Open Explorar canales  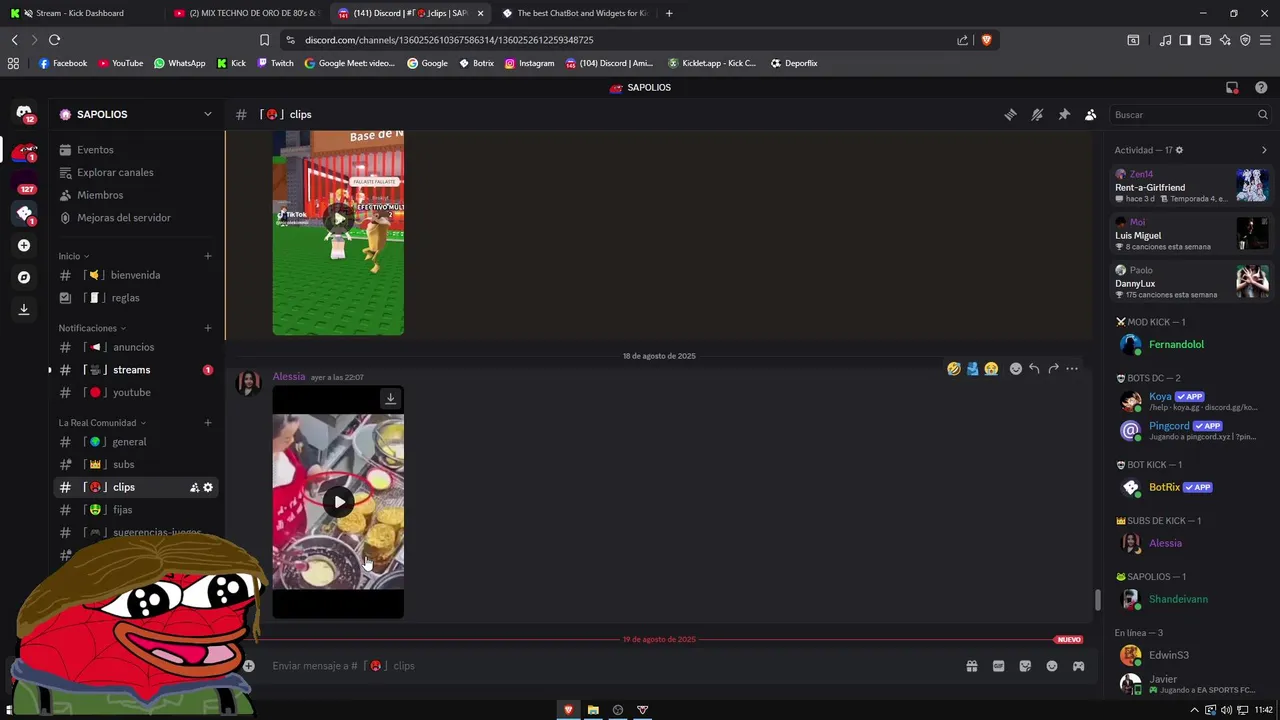(135, 172)
